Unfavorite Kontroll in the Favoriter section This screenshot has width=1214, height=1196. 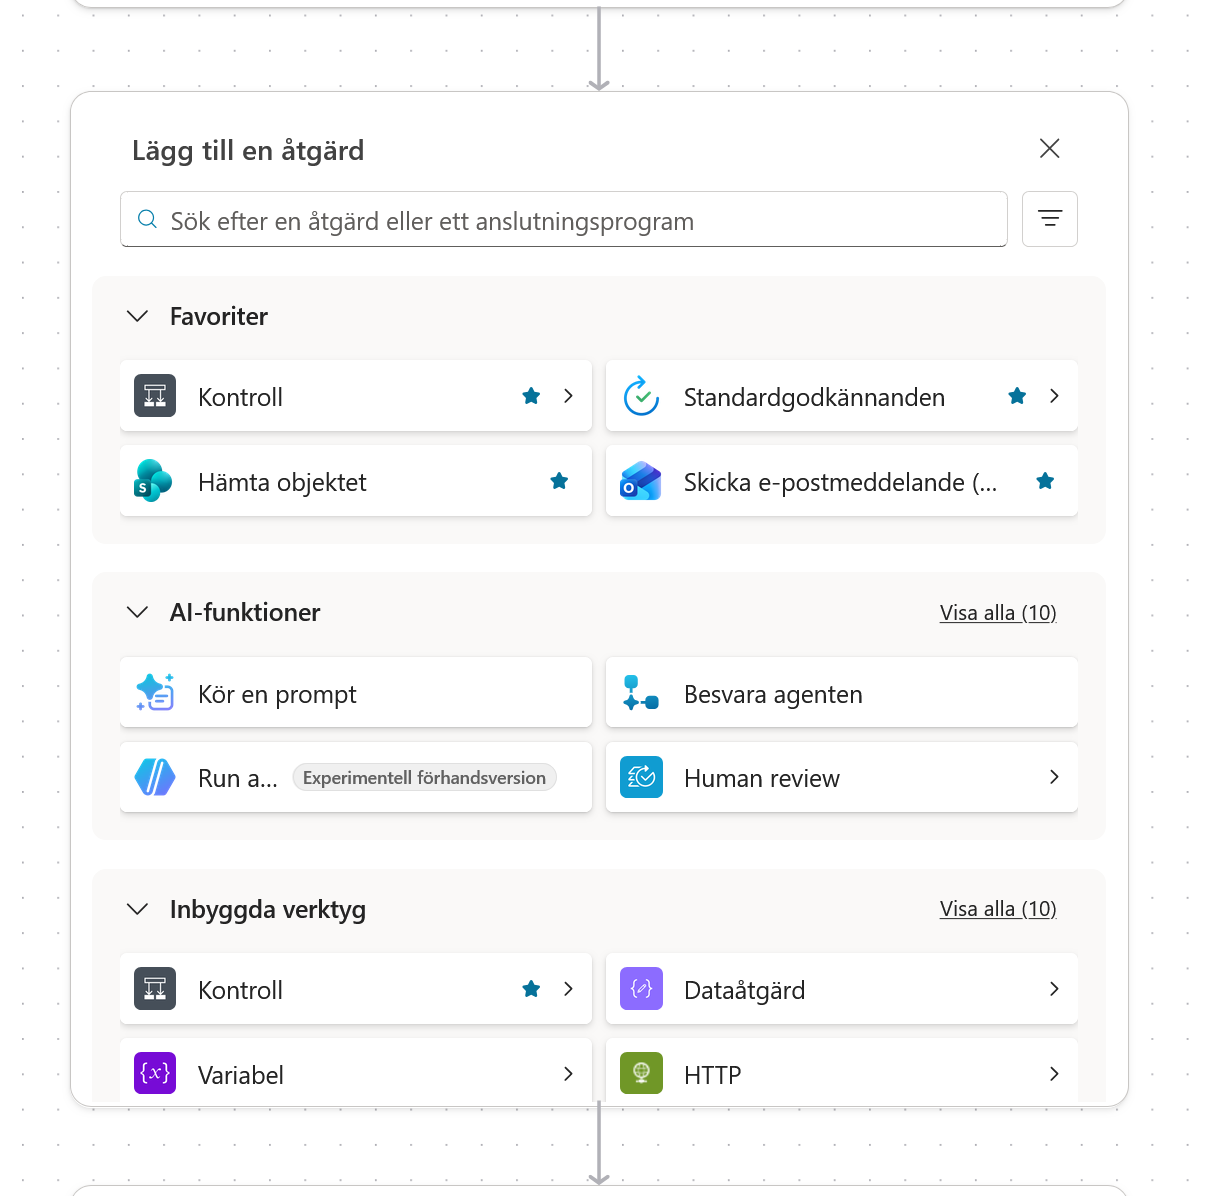[531, 396]
